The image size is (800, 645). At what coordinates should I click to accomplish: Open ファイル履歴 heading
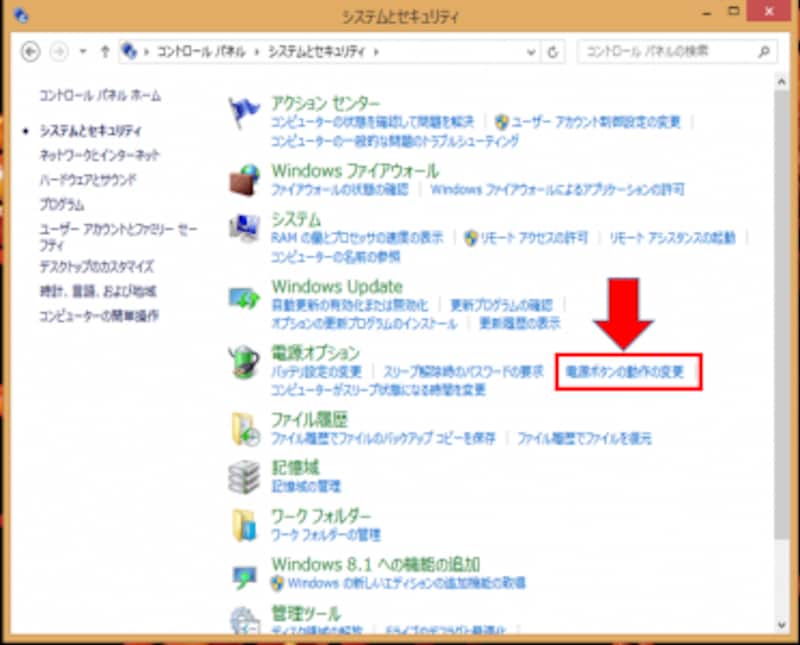(309, 419)
